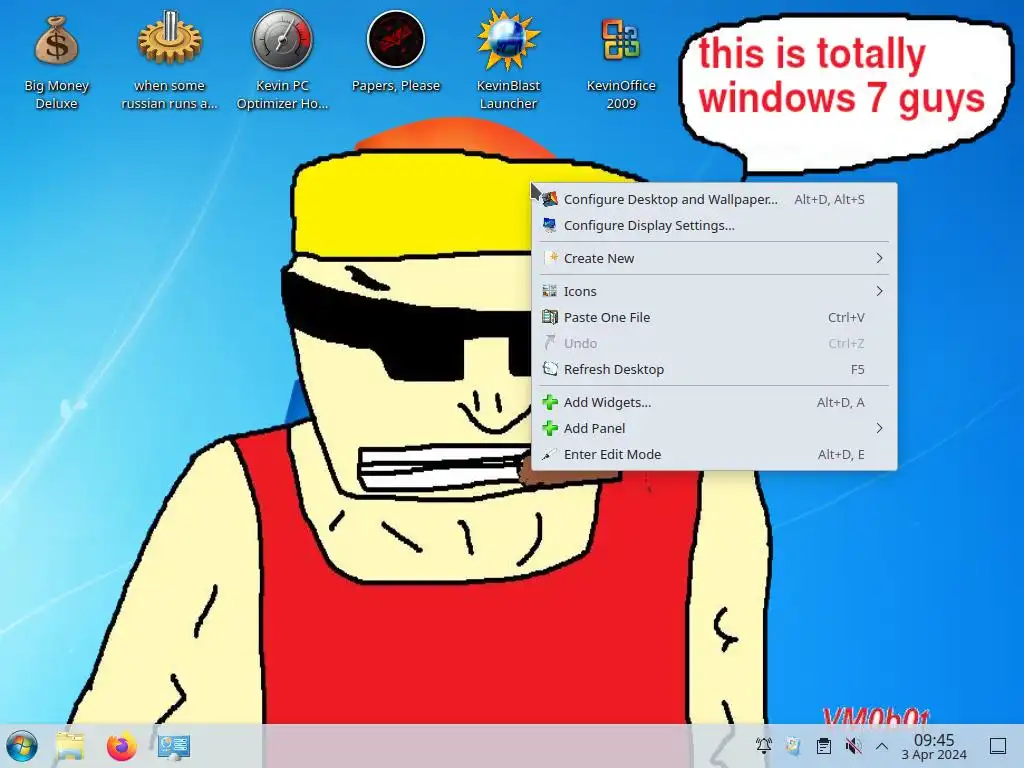Open the Icons submenu entry
The width and height of the screenshot is (1024, 768).
pyautogui.click(x=714, y=291)
